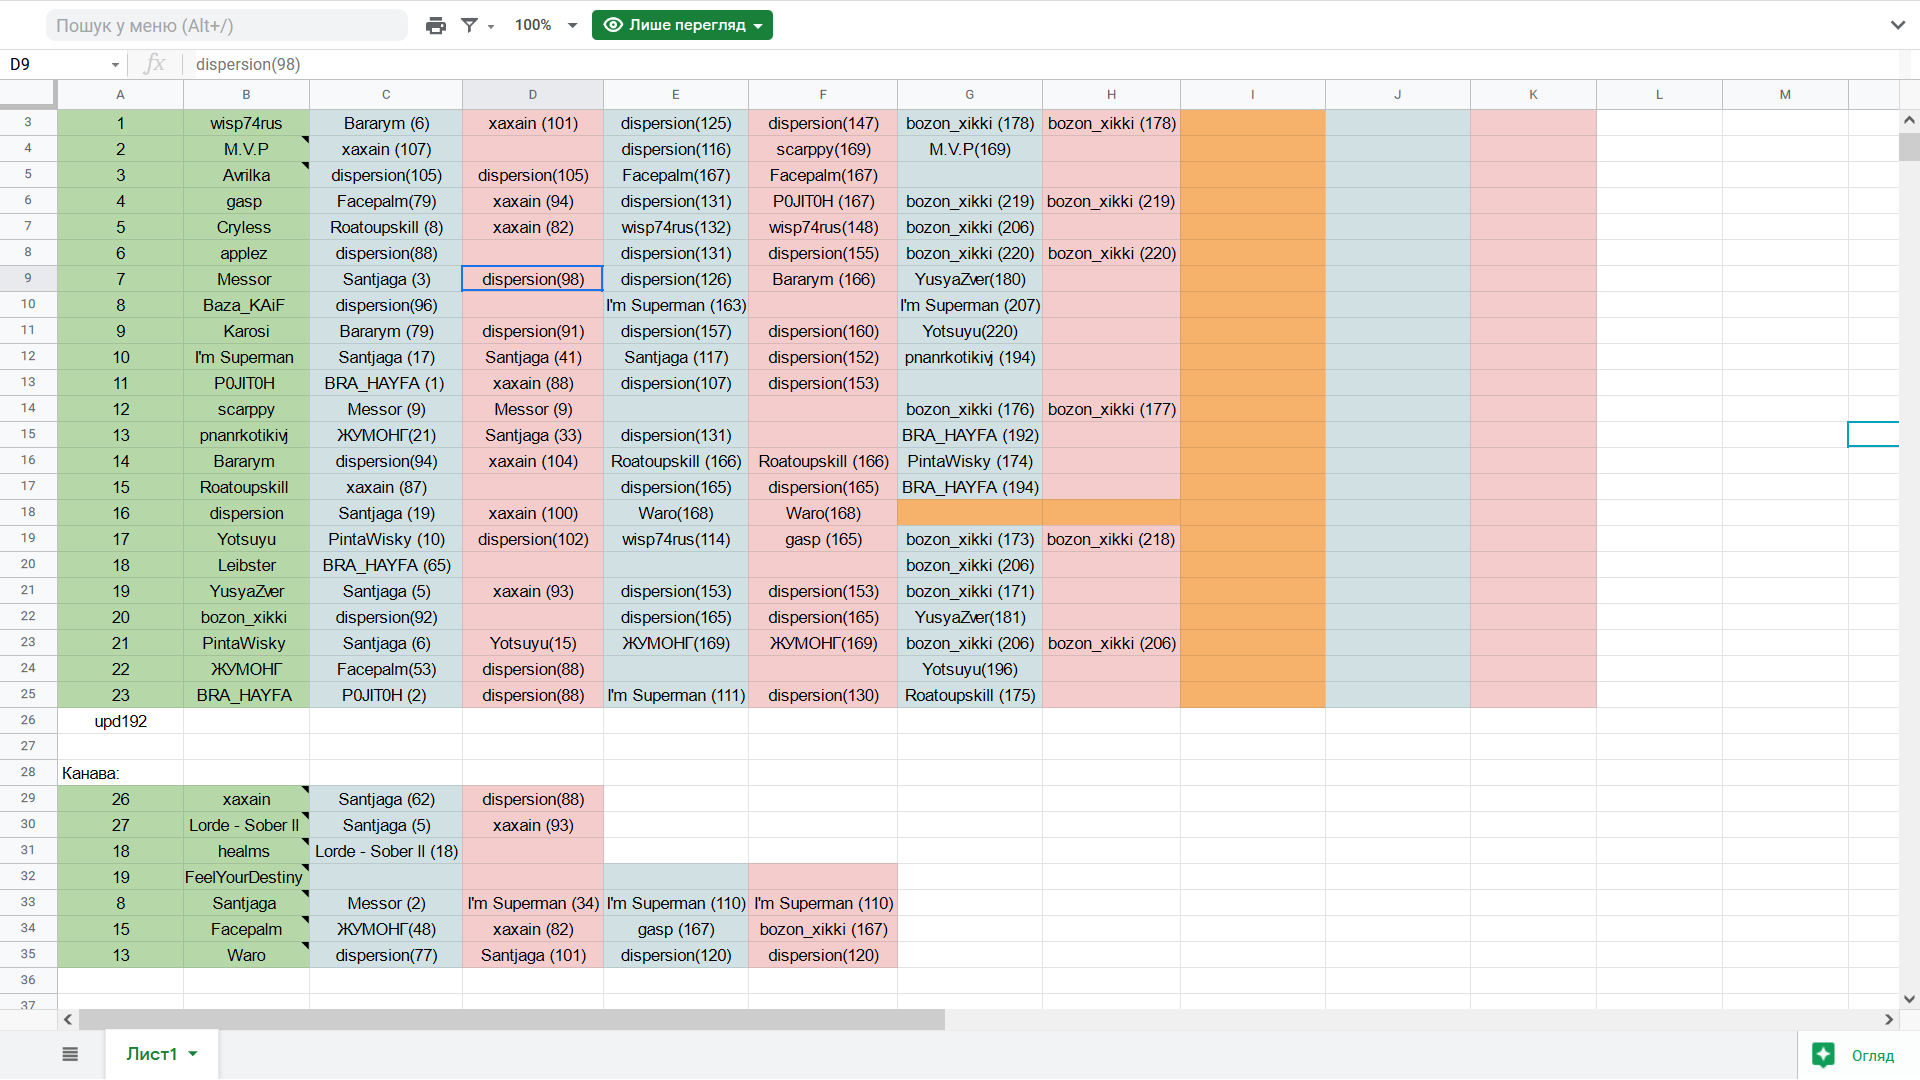Viewport: 1920px width, 1080px height.
Task: Click the fx formula icon
Action: (x=154, y=64)
